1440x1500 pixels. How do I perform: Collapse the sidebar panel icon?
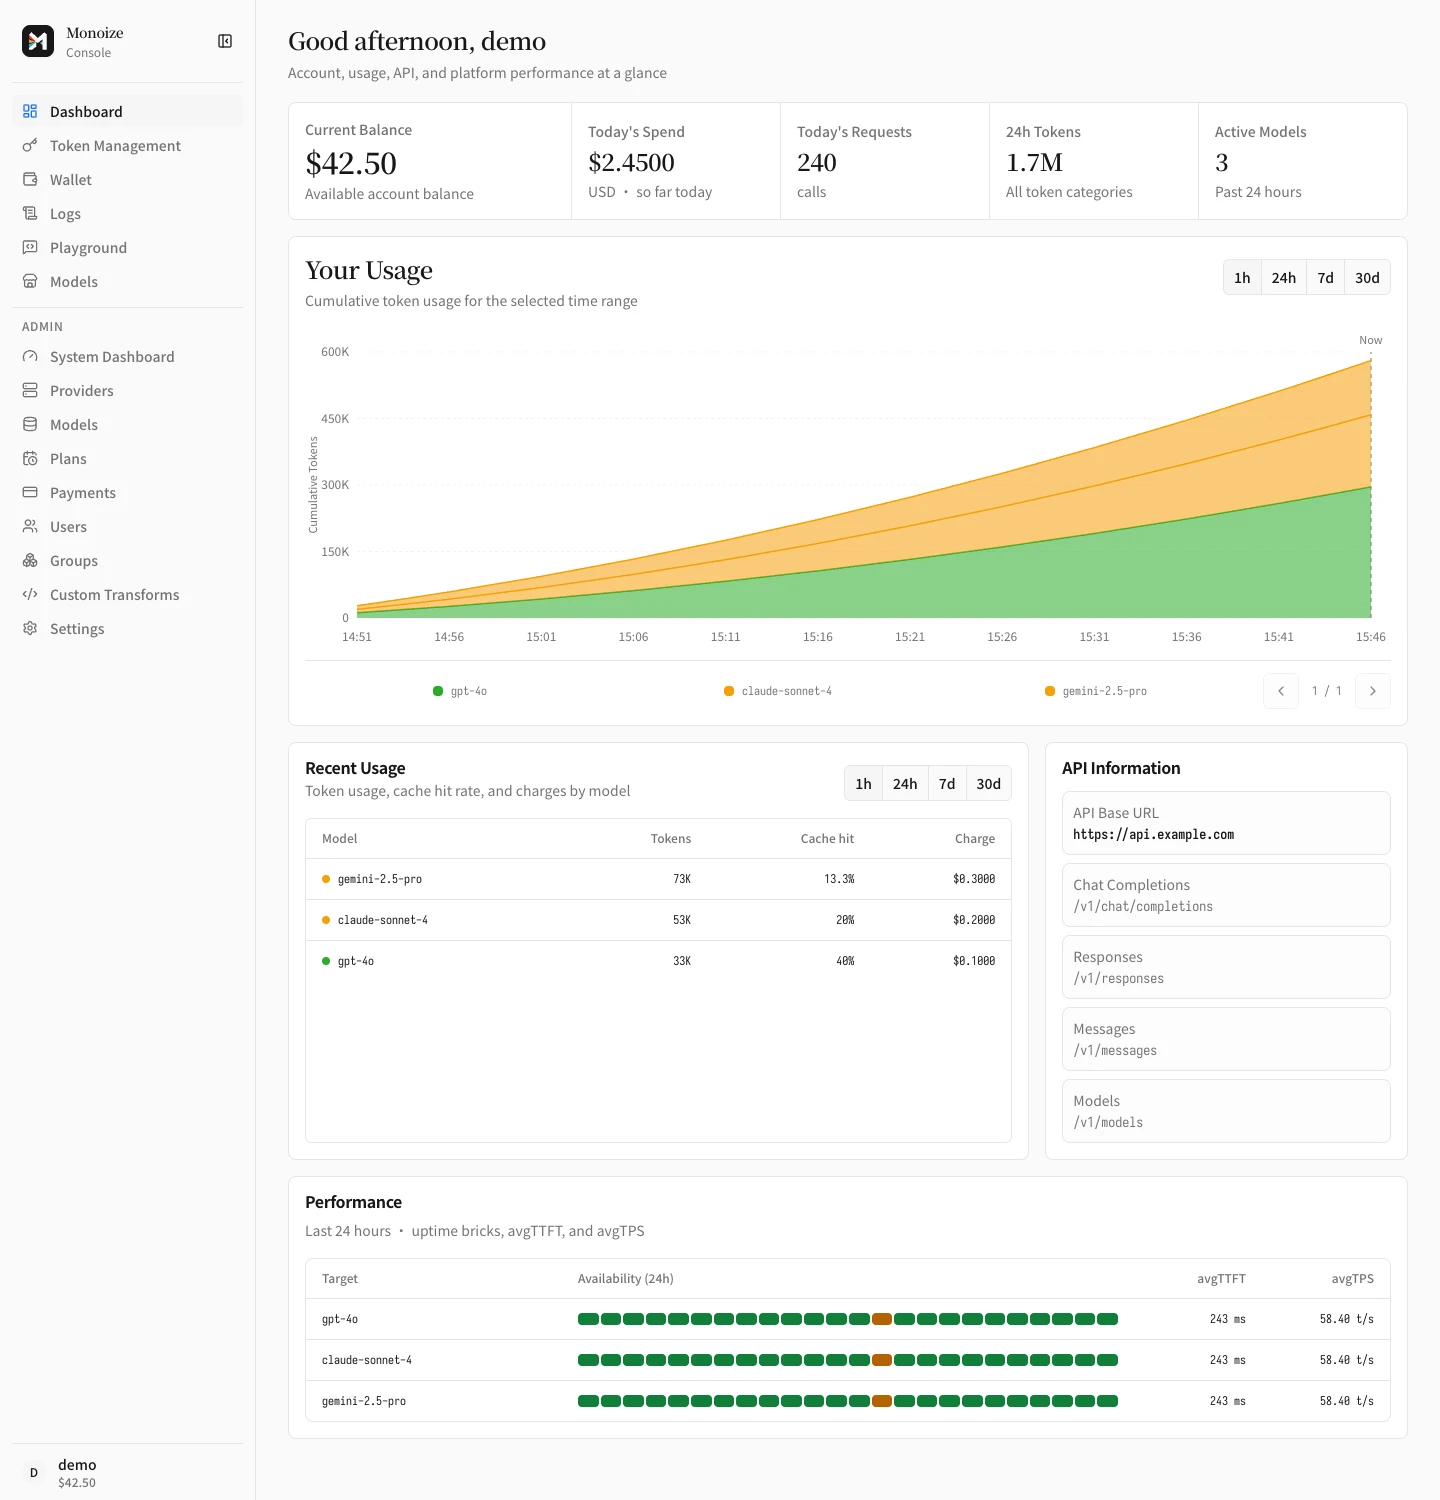pos(225,41)
